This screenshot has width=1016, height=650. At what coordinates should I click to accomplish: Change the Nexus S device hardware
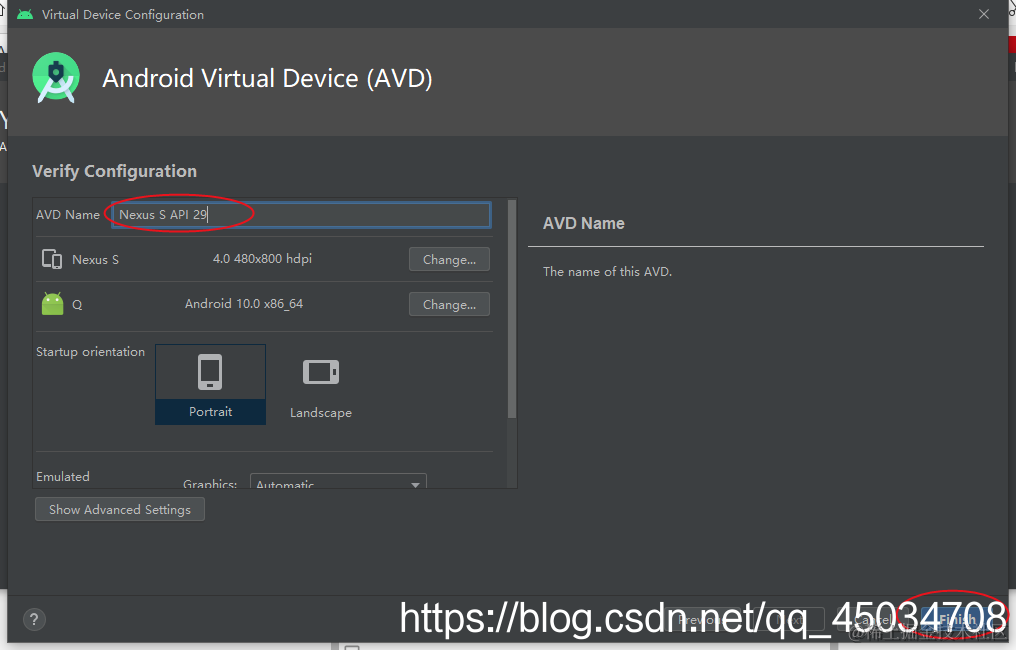click(x=449, y=259)
